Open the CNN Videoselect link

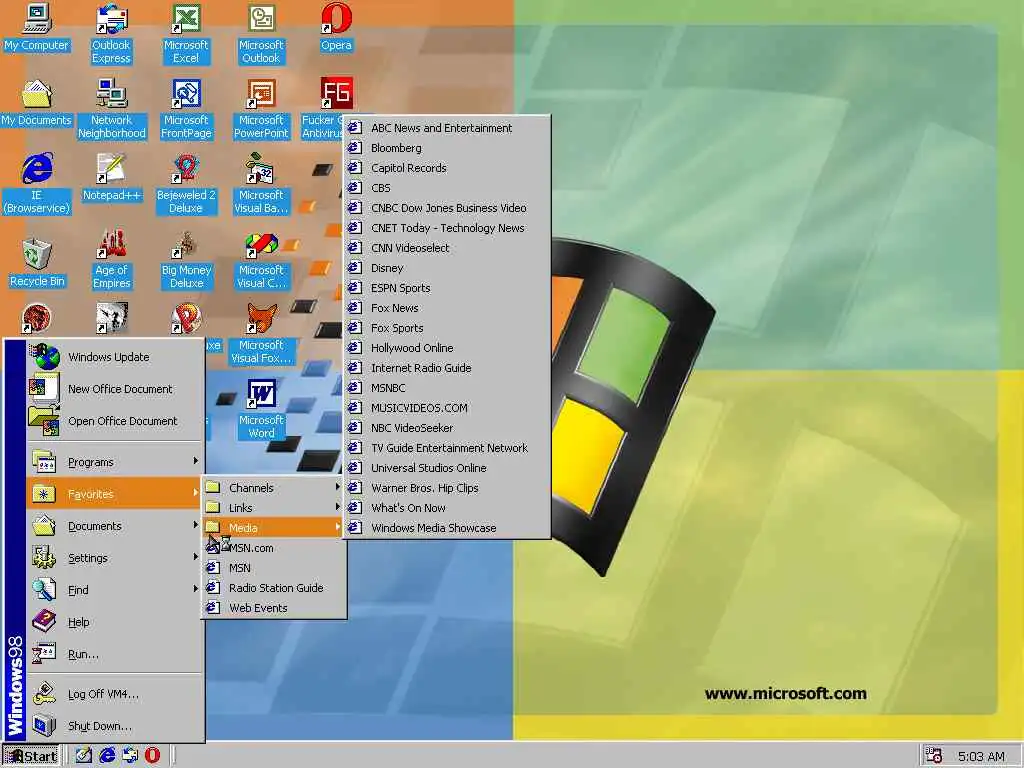coord(447,248)
